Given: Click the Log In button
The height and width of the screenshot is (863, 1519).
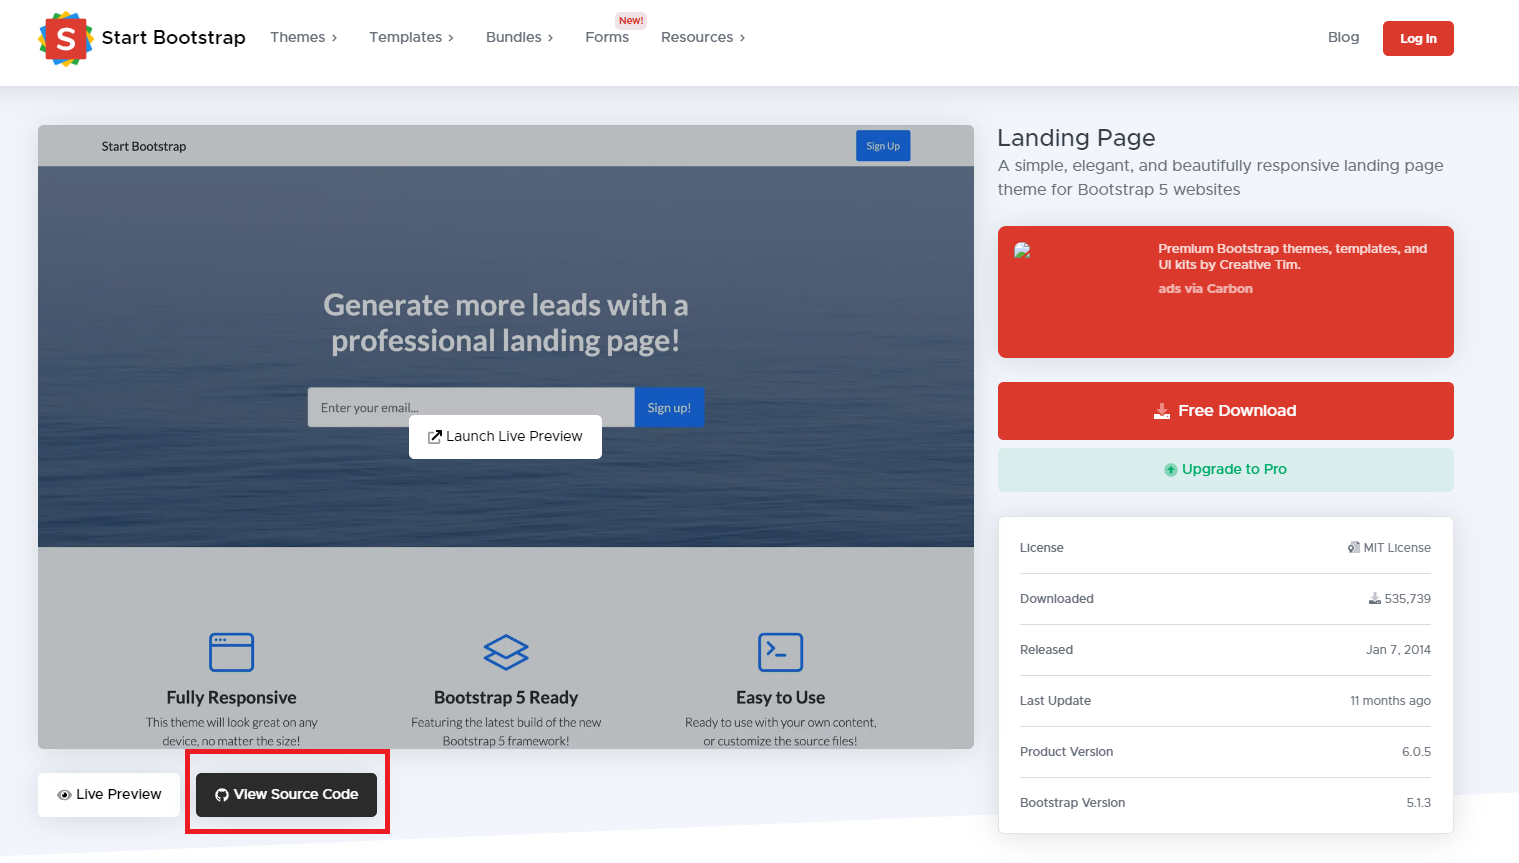Looking at the screenshot, I should coord(1418,39).
